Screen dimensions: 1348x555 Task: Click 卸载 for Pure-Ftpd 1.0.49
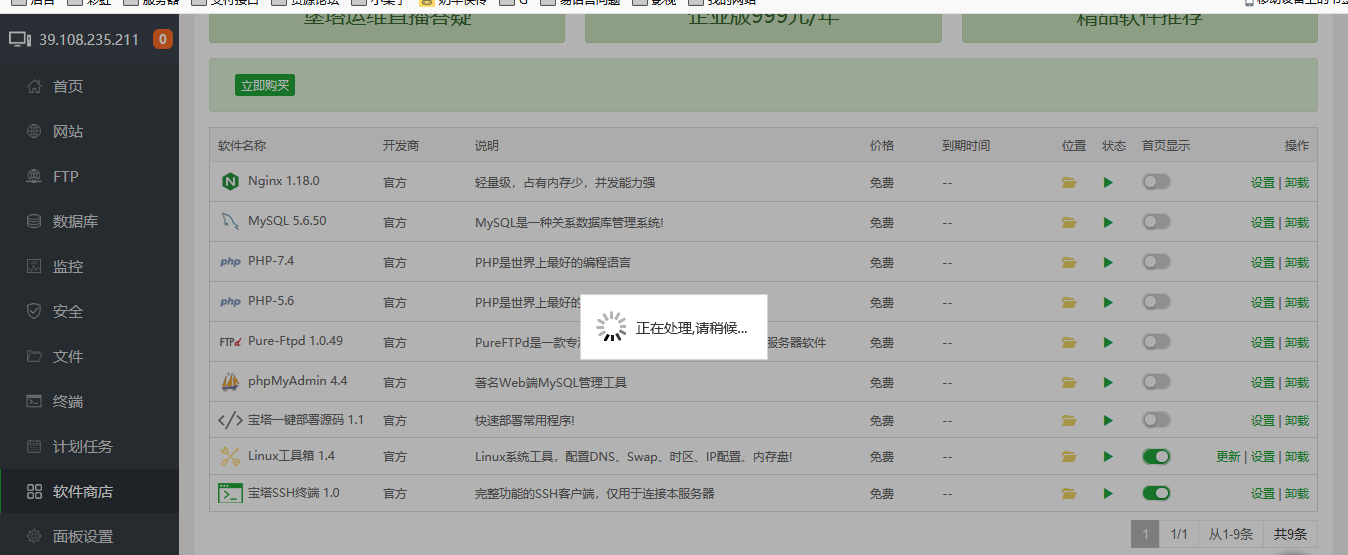1297,343
